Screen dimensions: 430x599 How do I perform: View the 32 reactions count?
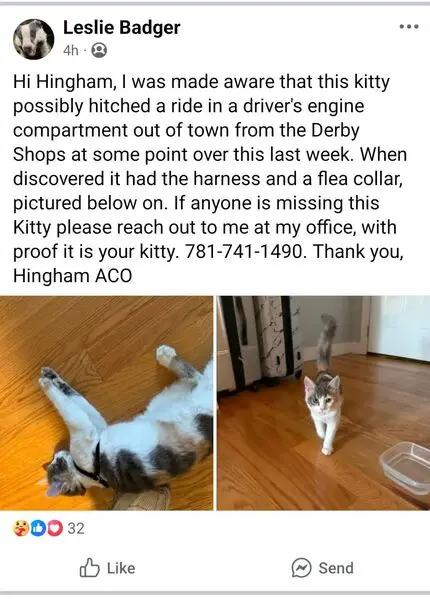(x=76, y=528)
